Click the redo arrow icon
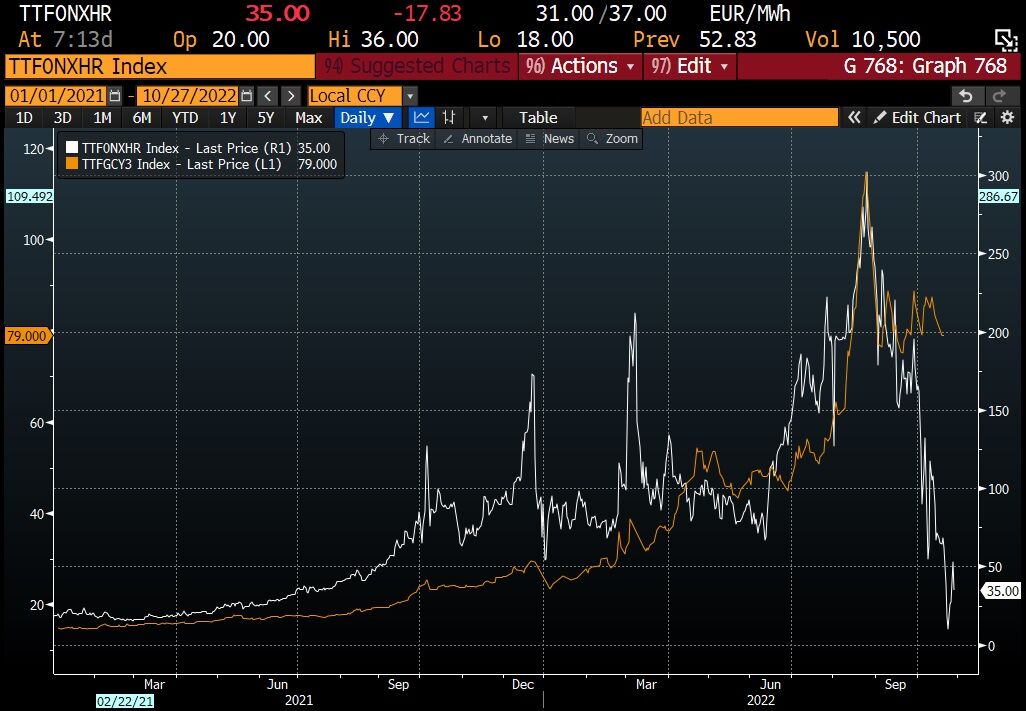Screen dimensions: 1026x711 coord(1000,96)
